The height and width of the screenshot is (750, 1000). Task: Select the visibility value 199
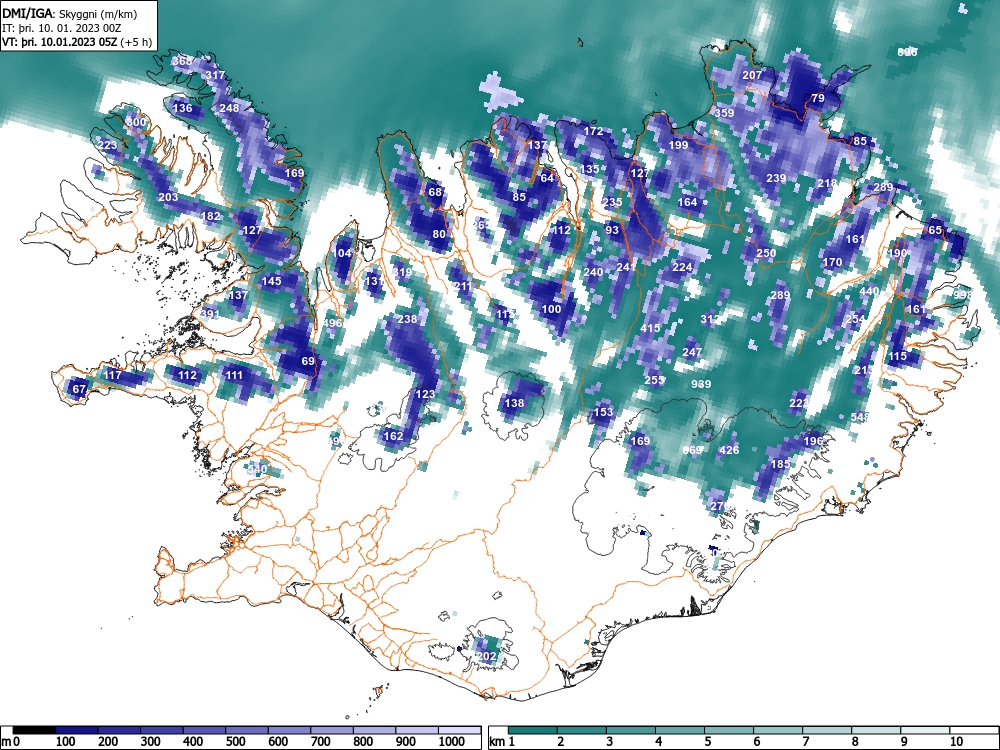[679, 145]
